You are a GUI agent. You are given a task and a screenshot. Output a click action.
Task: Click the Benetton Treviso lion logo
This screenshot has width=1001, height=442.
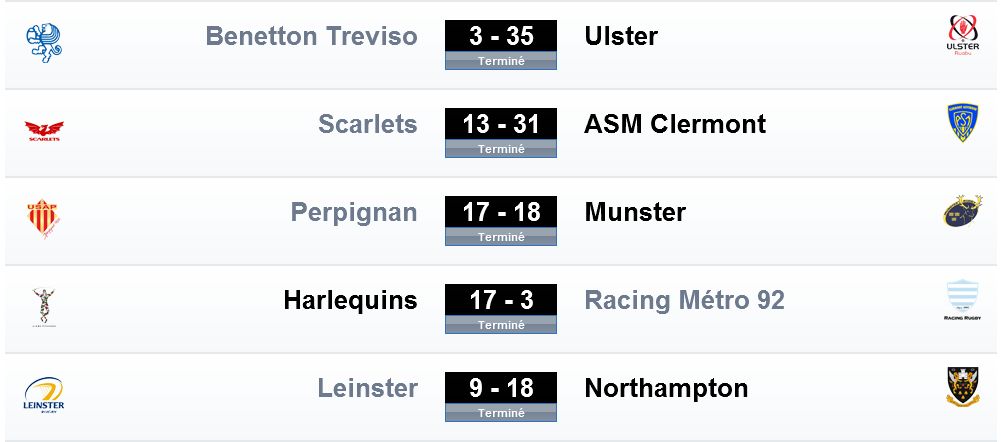[43, 43]
